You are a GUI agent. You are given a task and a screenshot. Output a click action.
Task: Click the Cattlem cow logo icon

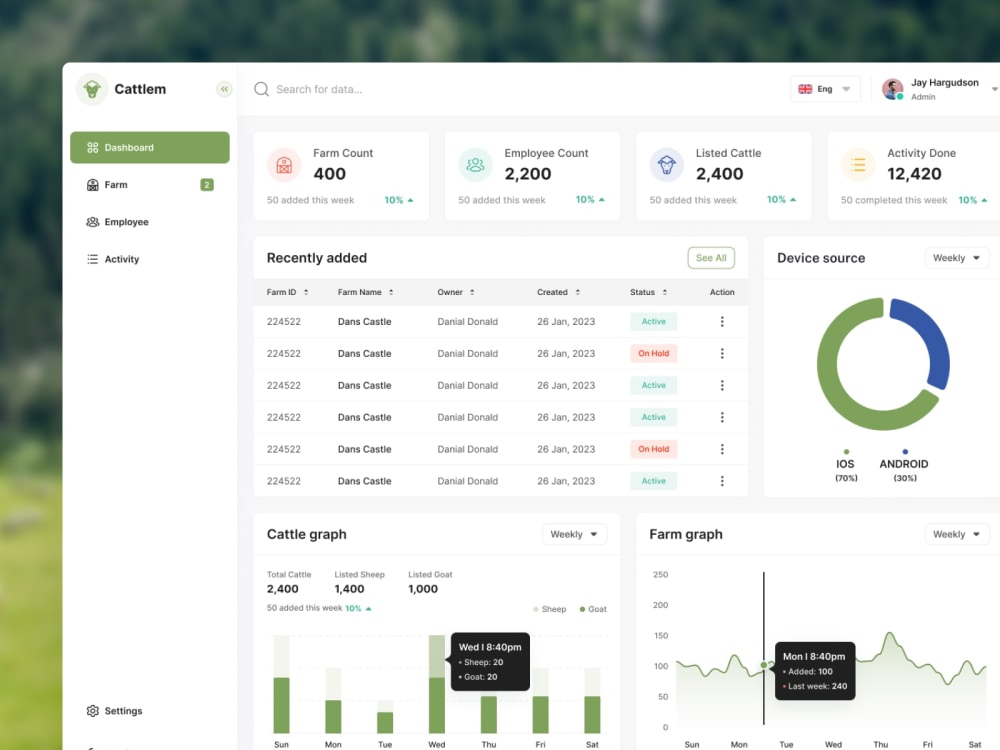pyautogui.click(x=92, y=89)
